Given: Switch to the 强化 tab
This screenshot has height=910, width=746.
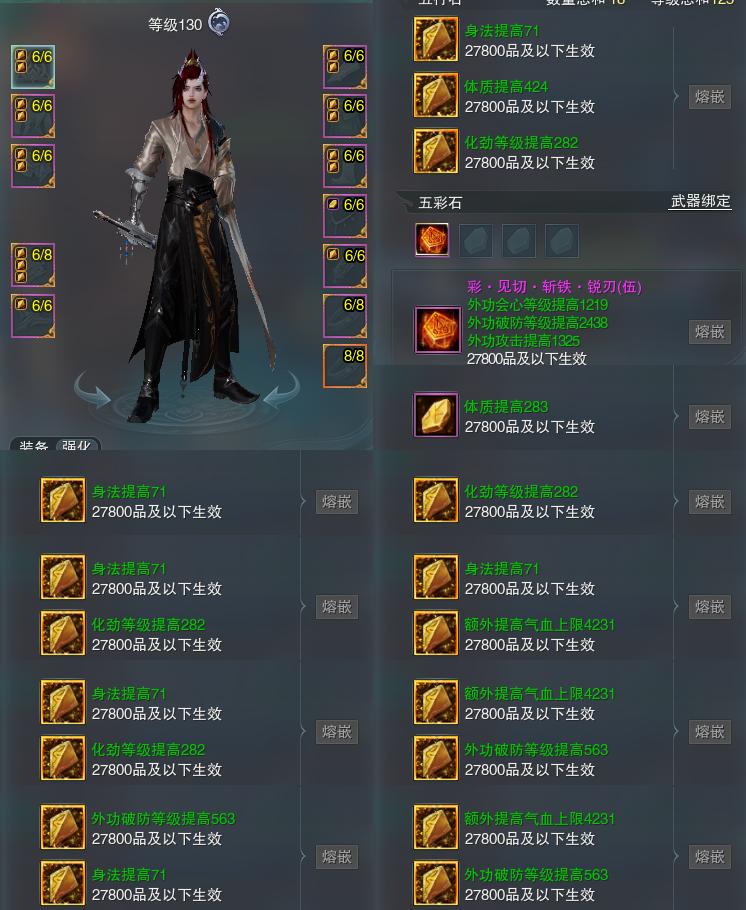Looking at the screenshot, I should [x=78, y=445].
